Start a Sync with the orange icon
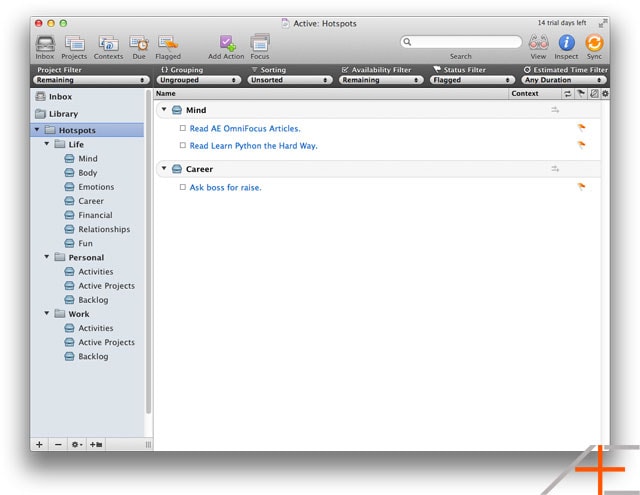 coord(594,42)
